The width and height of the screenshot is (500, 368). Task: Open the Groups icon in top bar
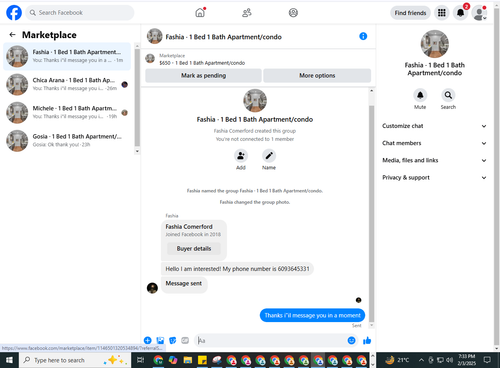[x=293, y=13]
